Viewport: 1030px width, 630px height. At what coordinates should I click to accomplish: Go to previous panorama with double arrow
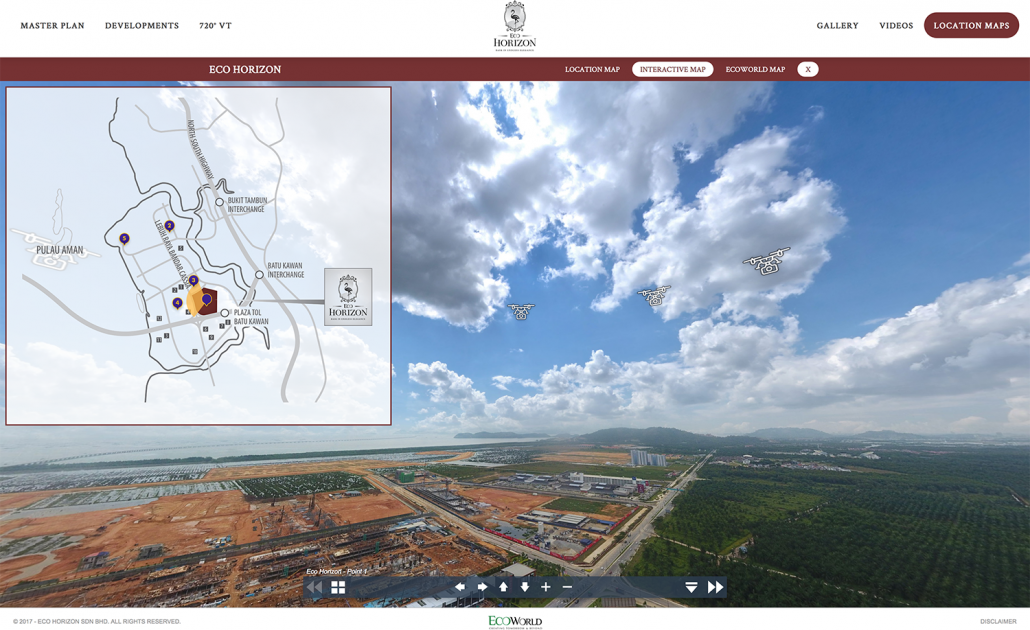(315, 587)
